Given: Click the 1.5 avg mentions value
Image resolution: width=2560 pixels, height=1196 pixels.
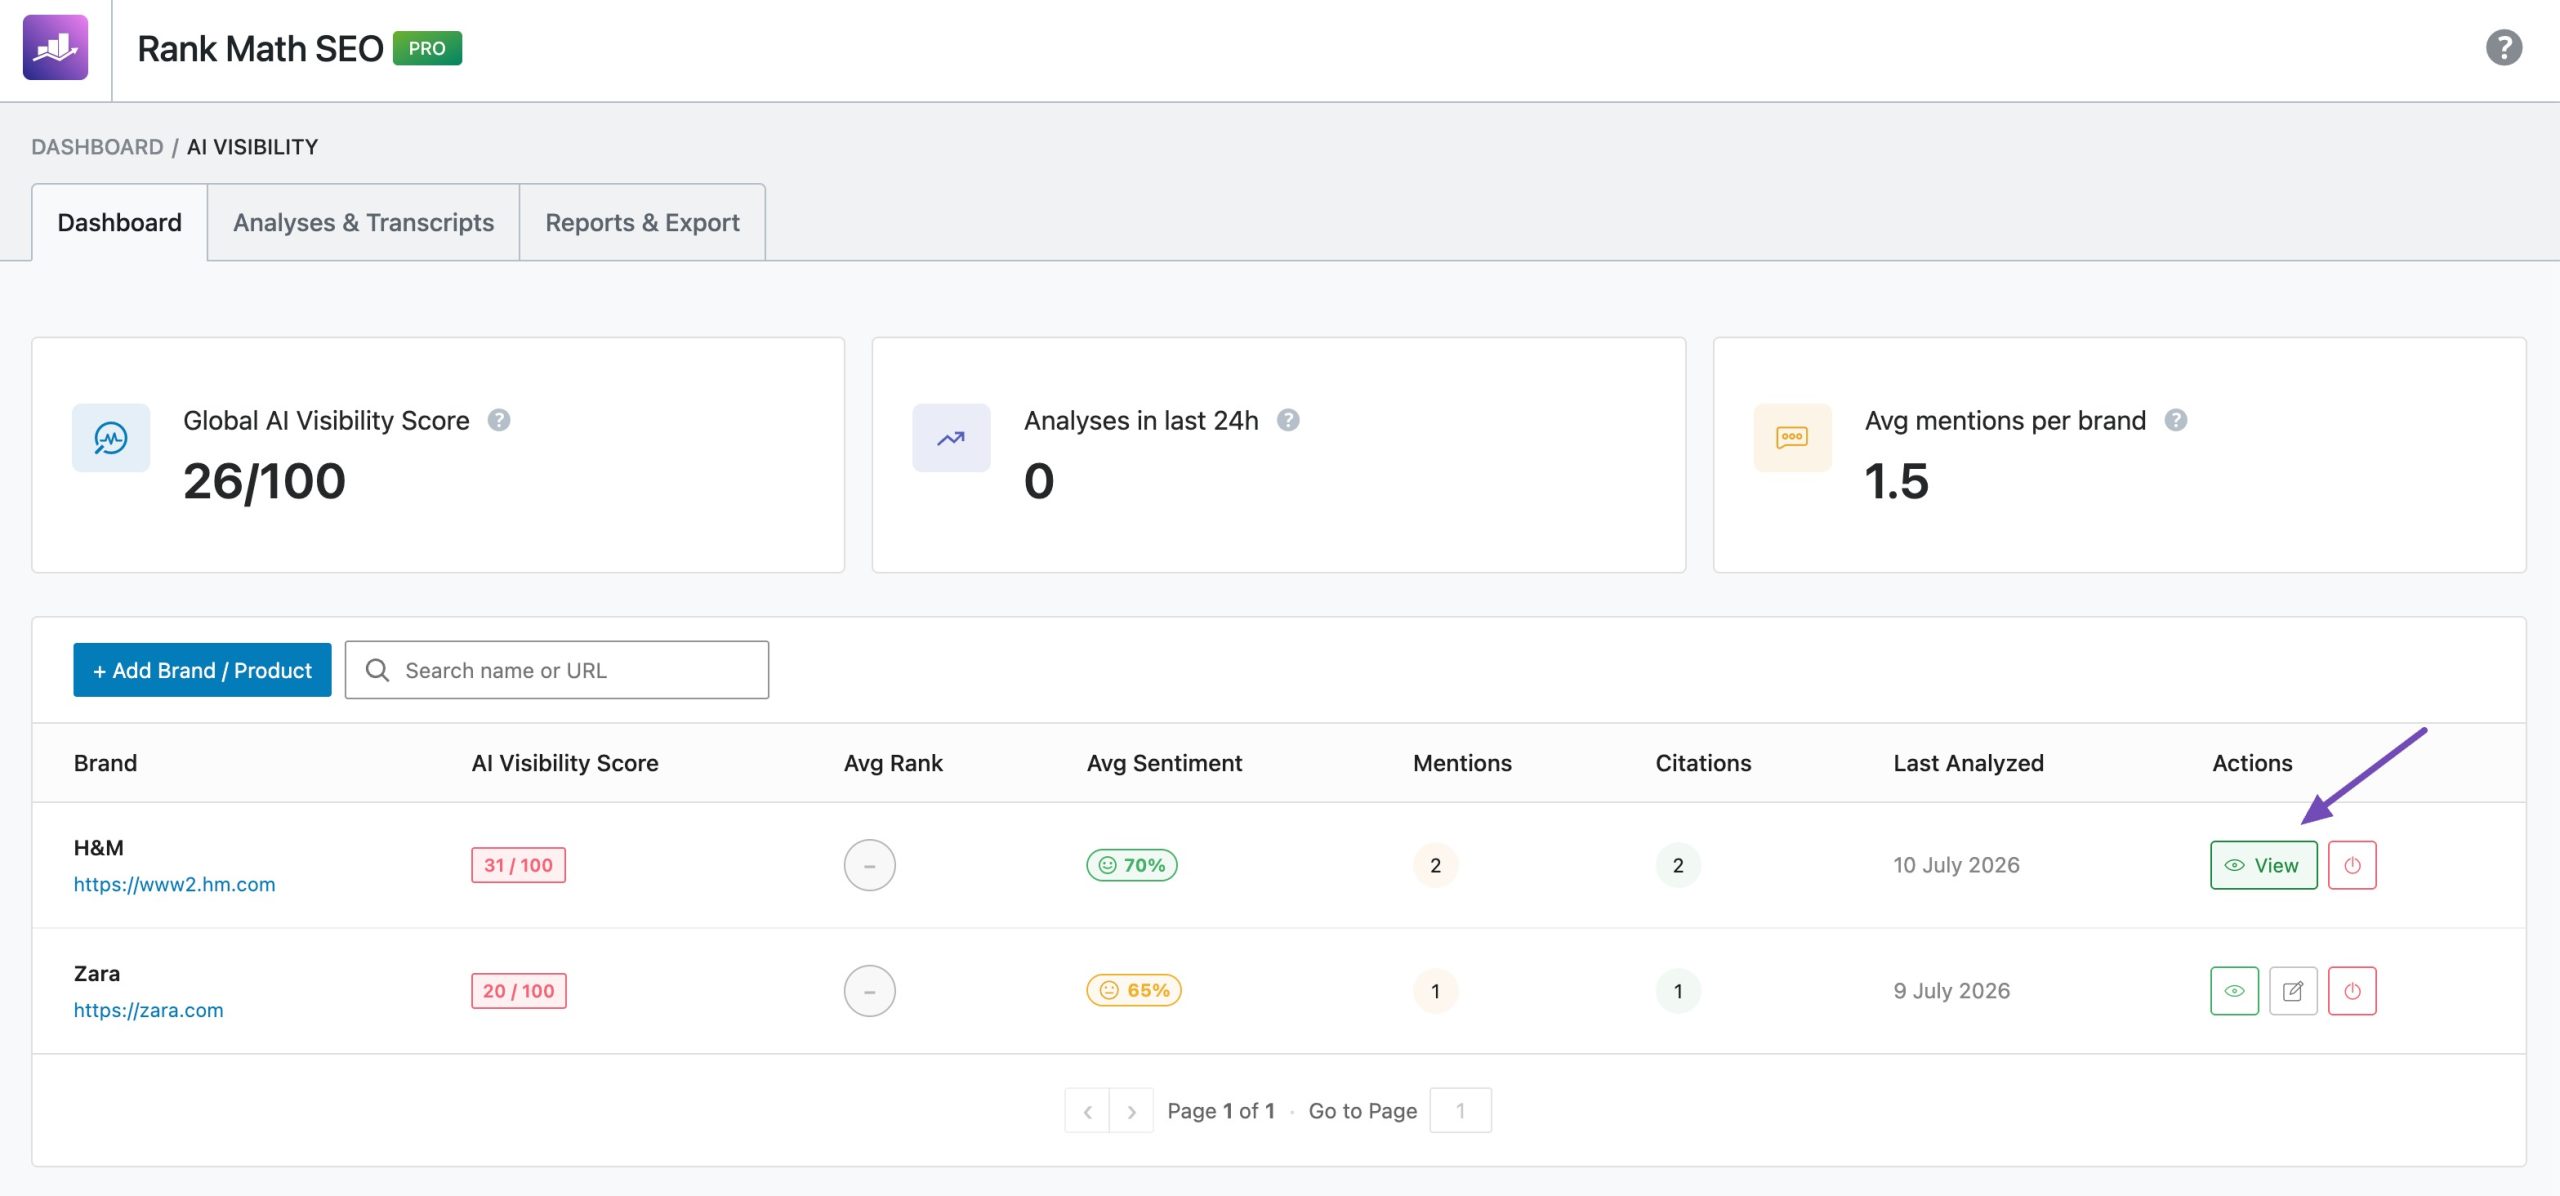Looking at the screenshot, I should [1896, 481].
